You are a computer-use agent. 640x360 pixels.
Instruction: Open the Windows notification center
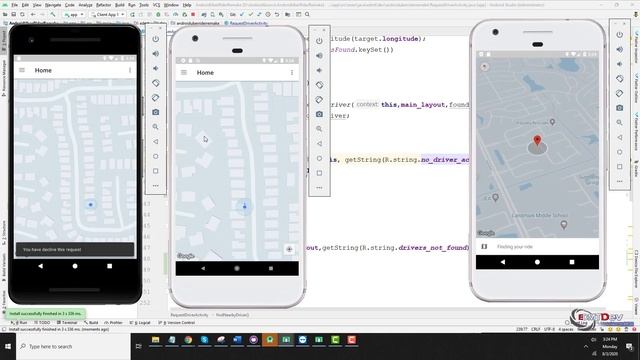pyautogui.click(x=629, y=347)
